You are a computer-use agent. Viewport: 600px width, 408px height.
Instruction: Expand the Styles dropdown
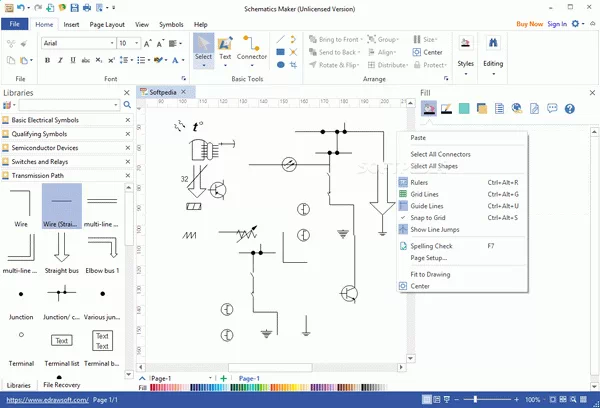coord(465,70)
